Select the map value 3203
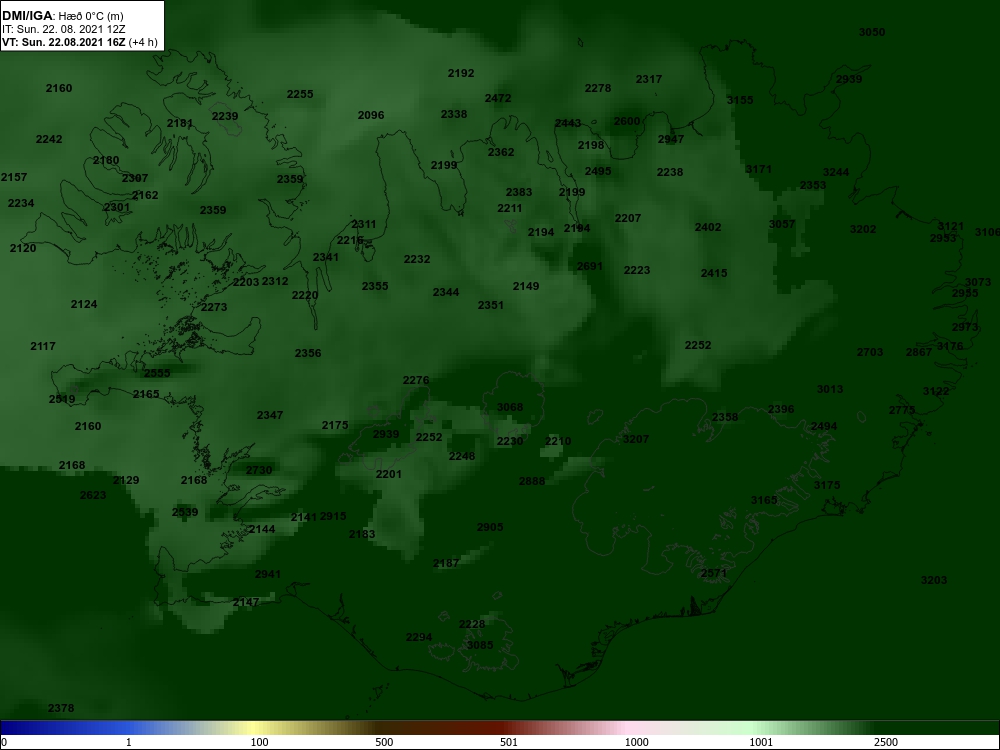Viewport: 1000px width, 750px height. pyautogui.click(x=934, y=580)
